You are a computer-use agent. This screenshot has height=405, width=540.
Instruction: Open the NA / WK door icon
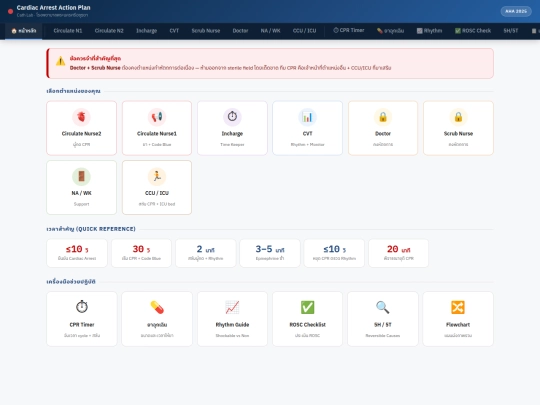click(81, 176)
